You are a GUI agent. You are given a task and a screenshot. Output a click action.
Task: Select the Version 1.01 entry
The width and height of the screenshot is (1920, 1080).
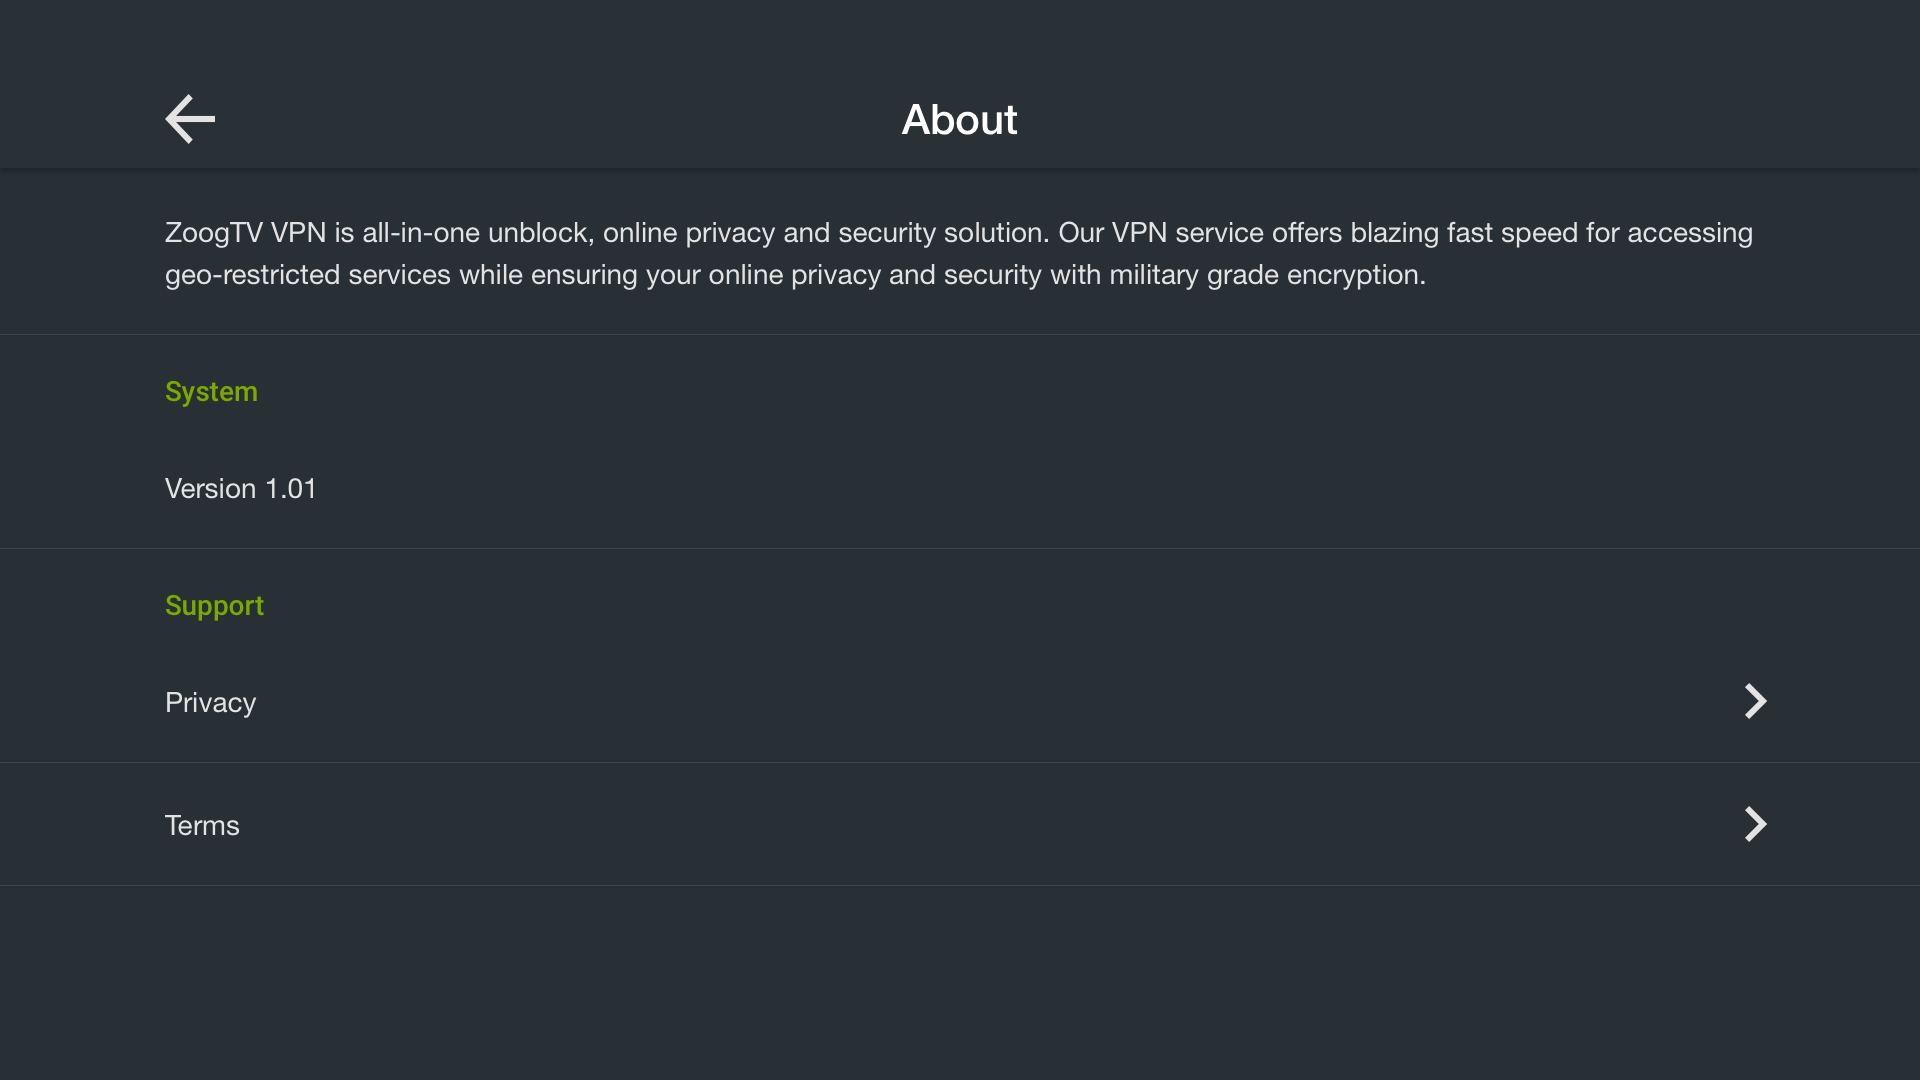click(x=240, y=488)
